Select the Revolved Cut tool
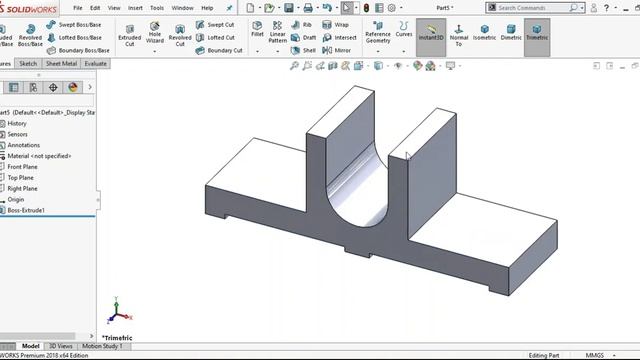Viewport: 640px width, 360px height. [180, 35]
